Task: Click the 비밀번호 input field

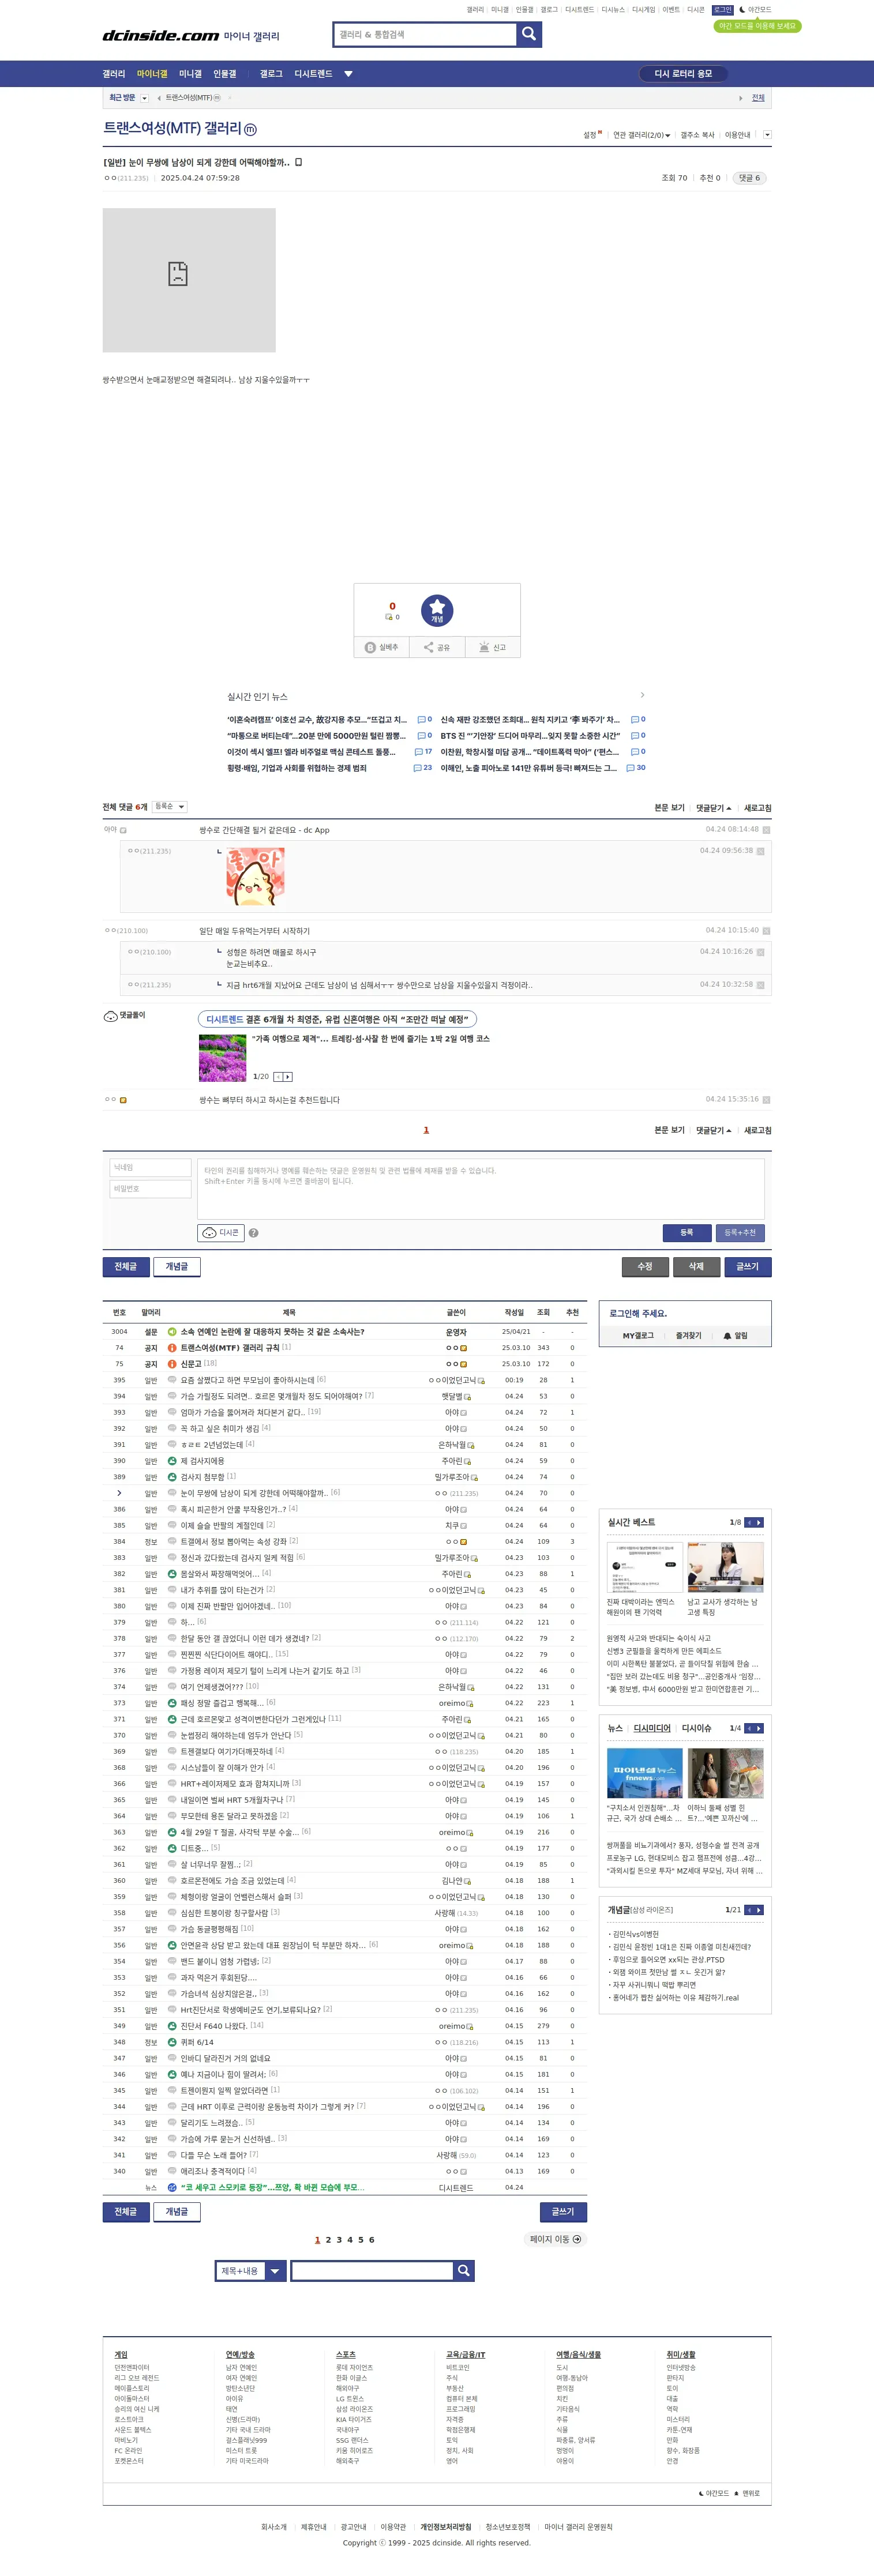Action: (x=150, y=1189)
